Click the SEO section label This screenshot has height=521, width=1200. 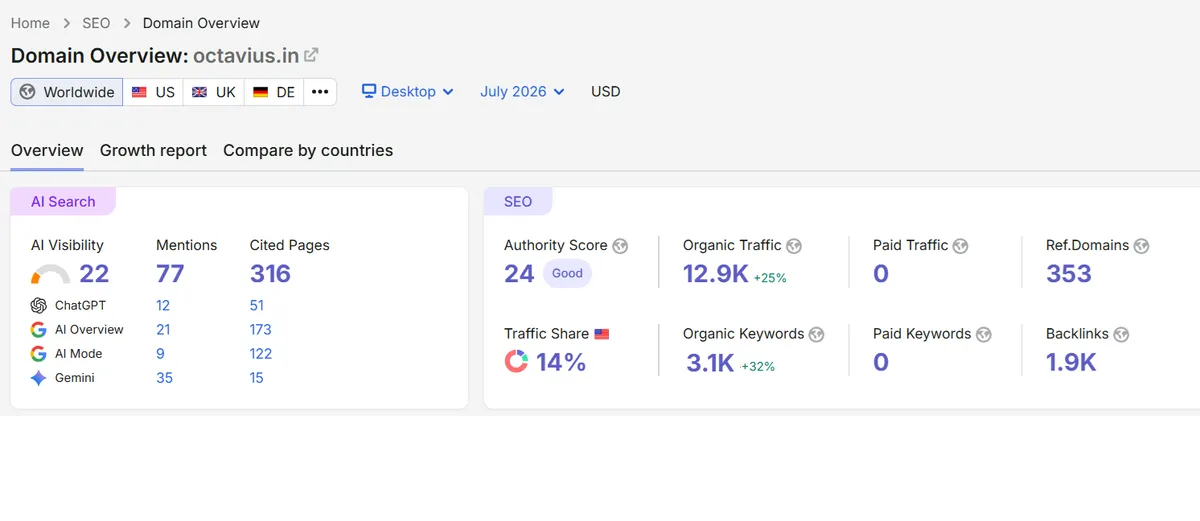(518, 201)
